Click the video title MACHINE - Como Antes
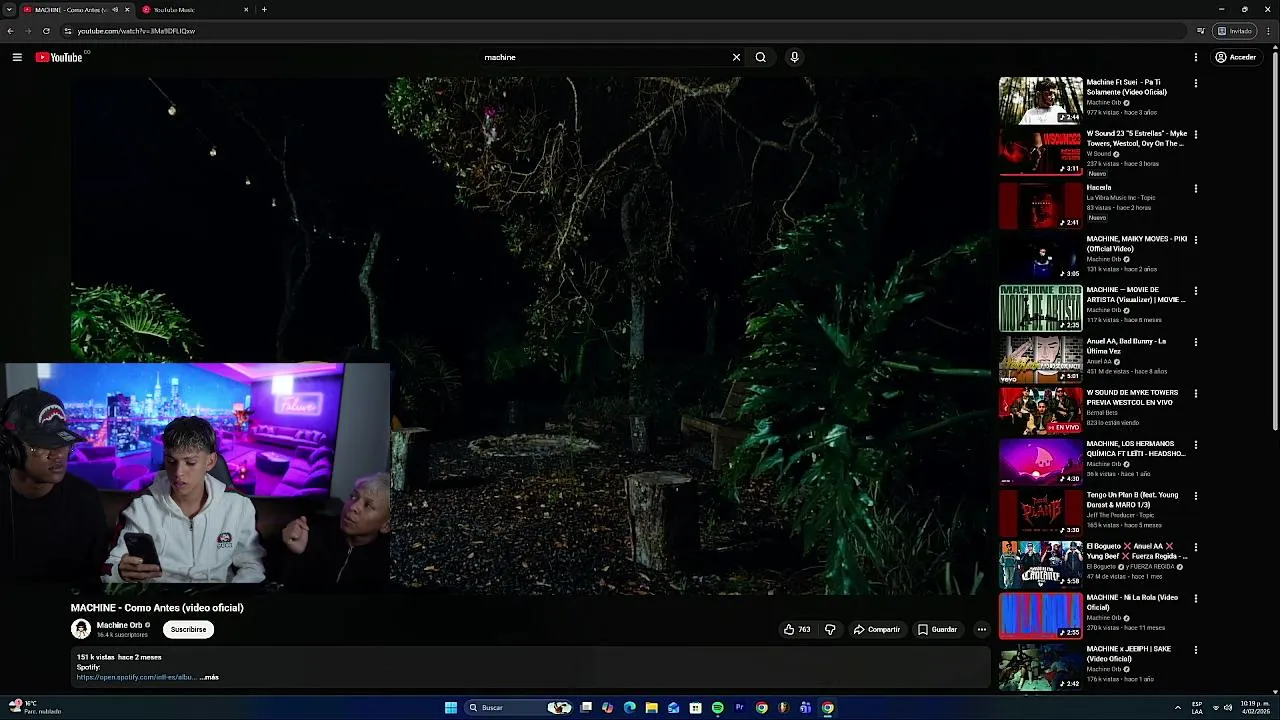 tap(157, 608)
